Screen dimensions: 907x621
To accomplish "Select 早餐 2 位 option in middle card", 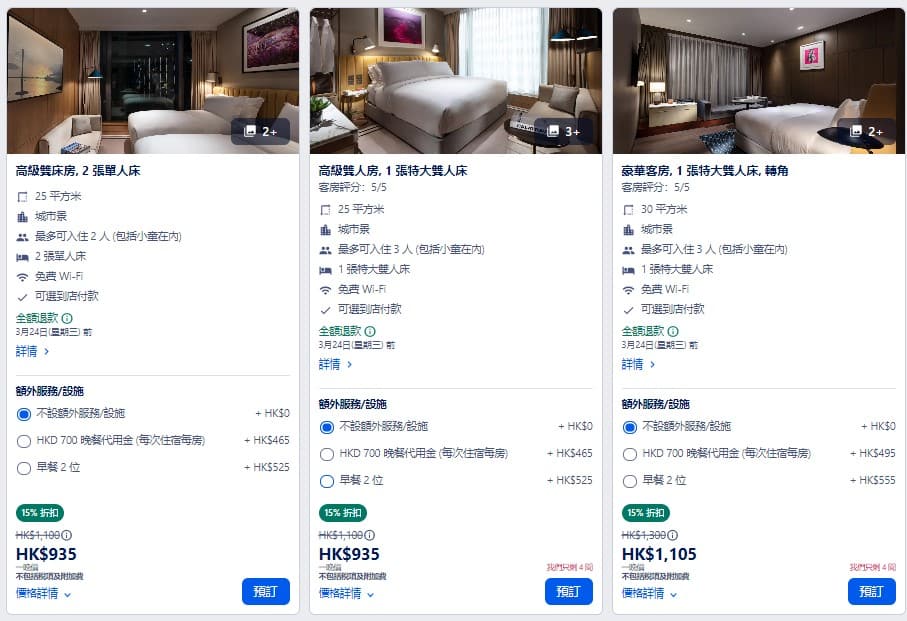I will click(x=327, y=481).
